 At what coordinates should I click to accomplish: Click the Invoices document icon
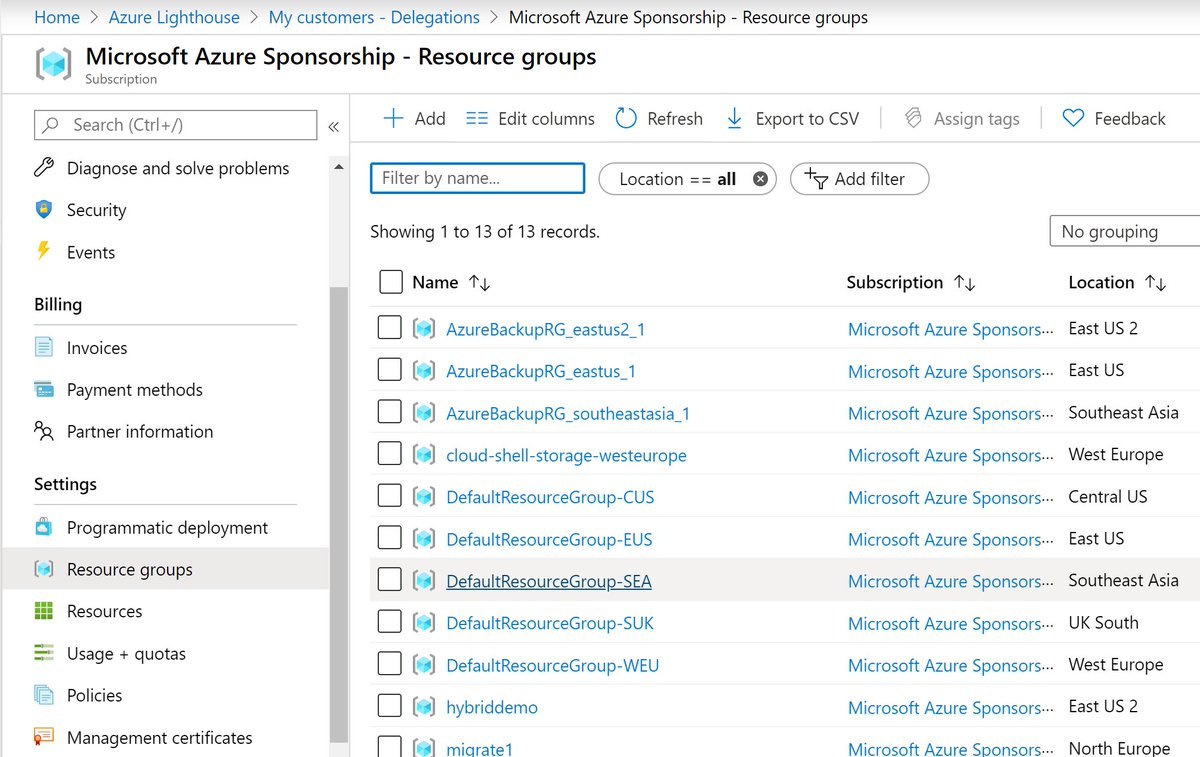(43, 348)
